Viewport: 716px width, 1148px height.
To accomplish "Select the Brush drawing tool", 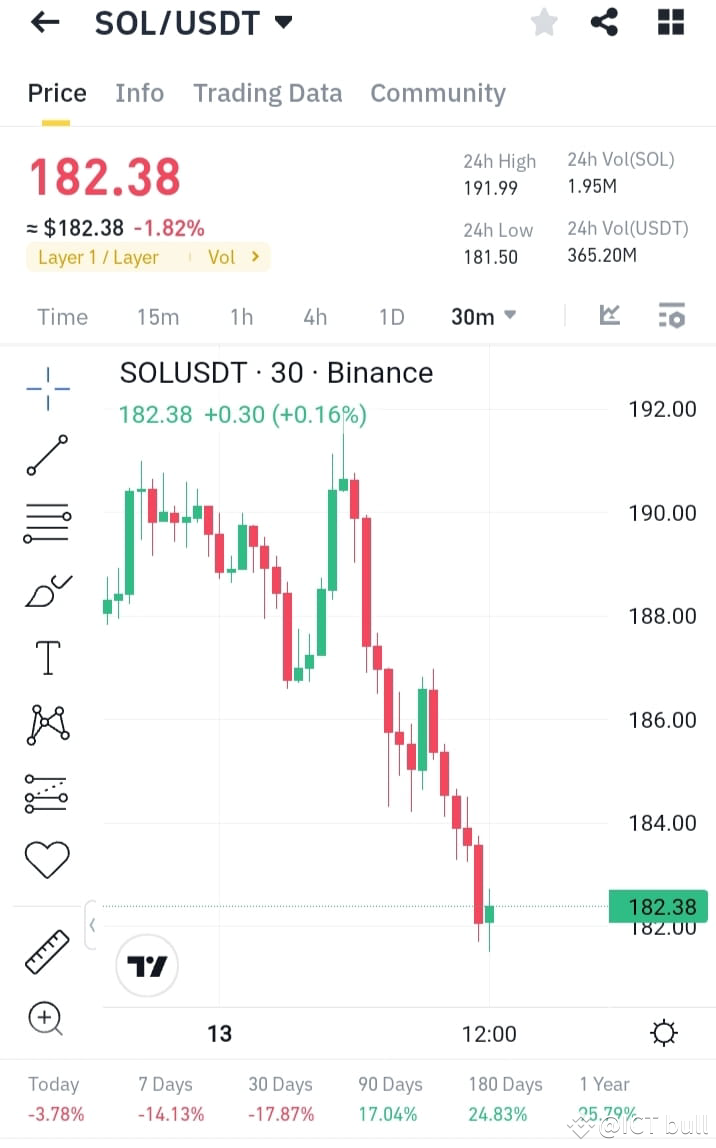I will [x=47, y=590].
